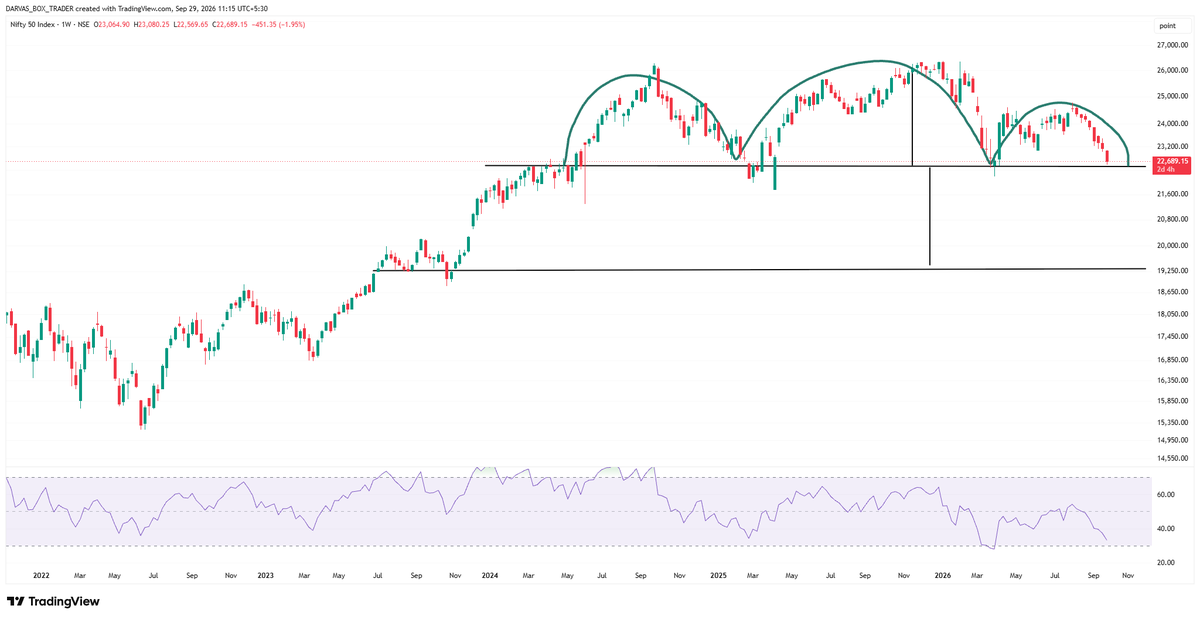Click the RSI 20.00 axis label
The image size is (1200, 619).
point(1166,563)
